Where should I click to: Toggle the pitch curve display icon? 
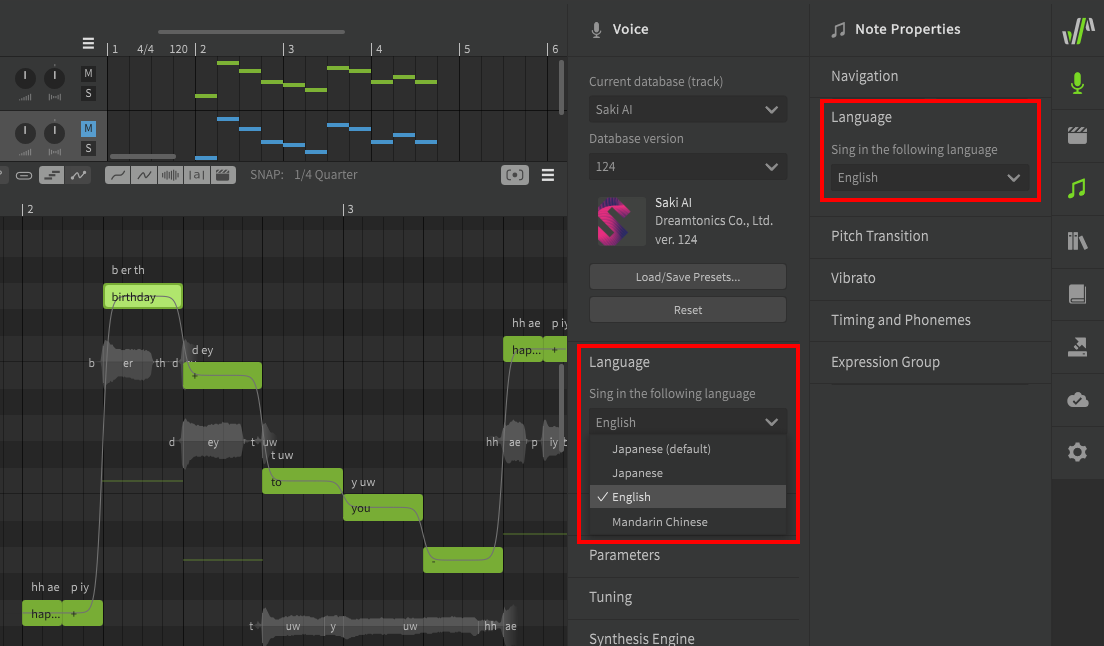tap(118, 175)
